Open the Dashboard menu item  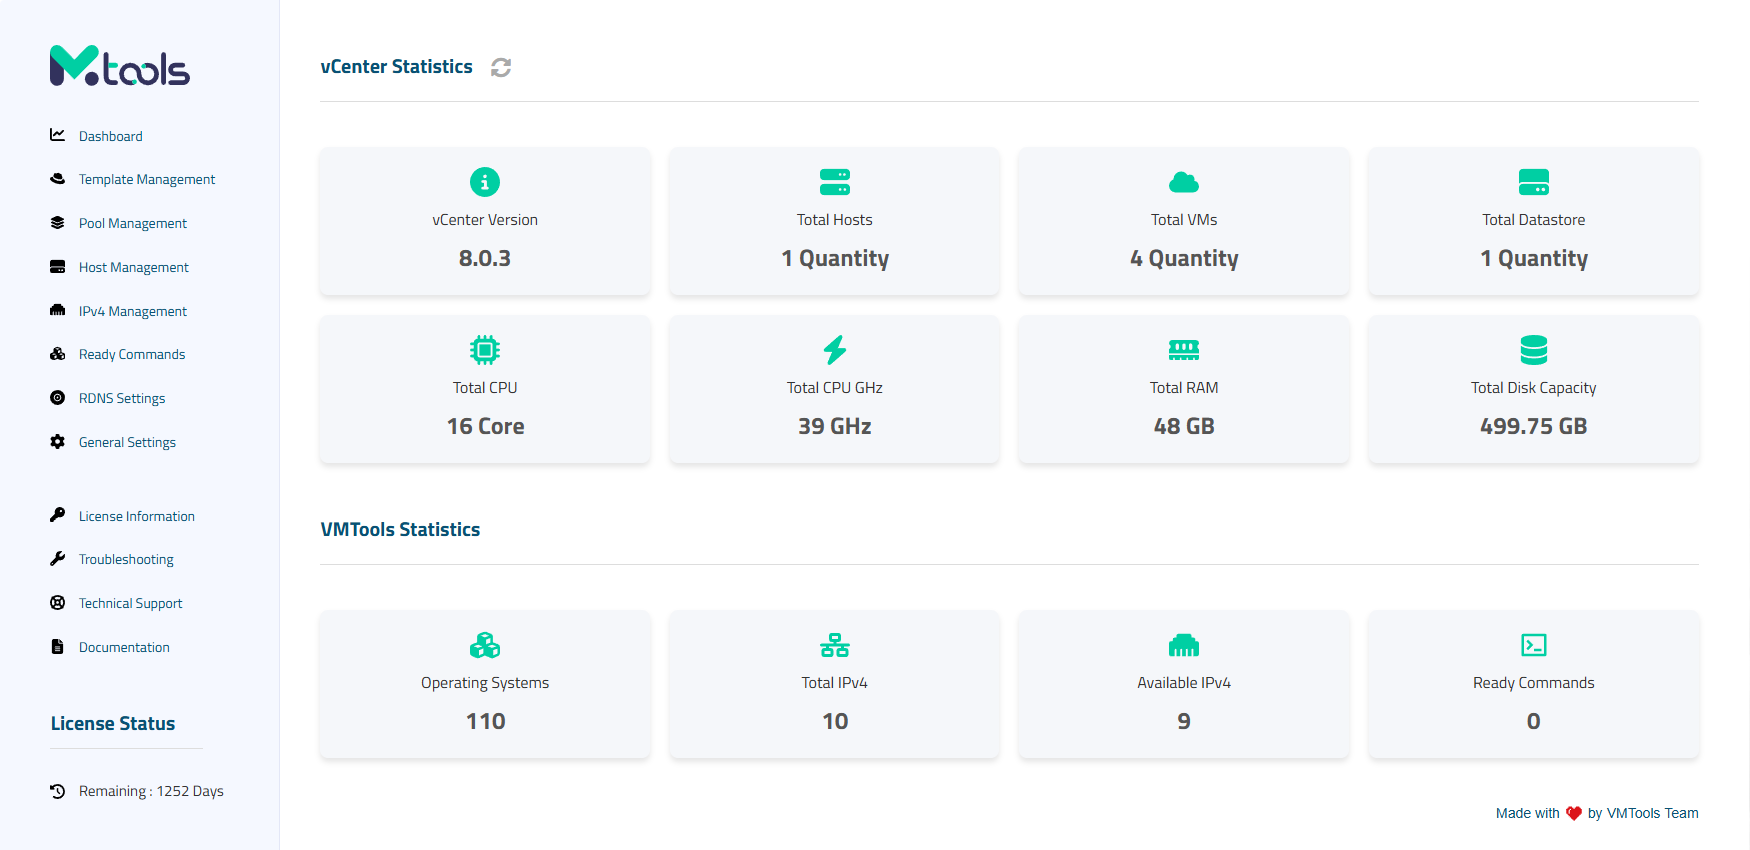[111, 136]
